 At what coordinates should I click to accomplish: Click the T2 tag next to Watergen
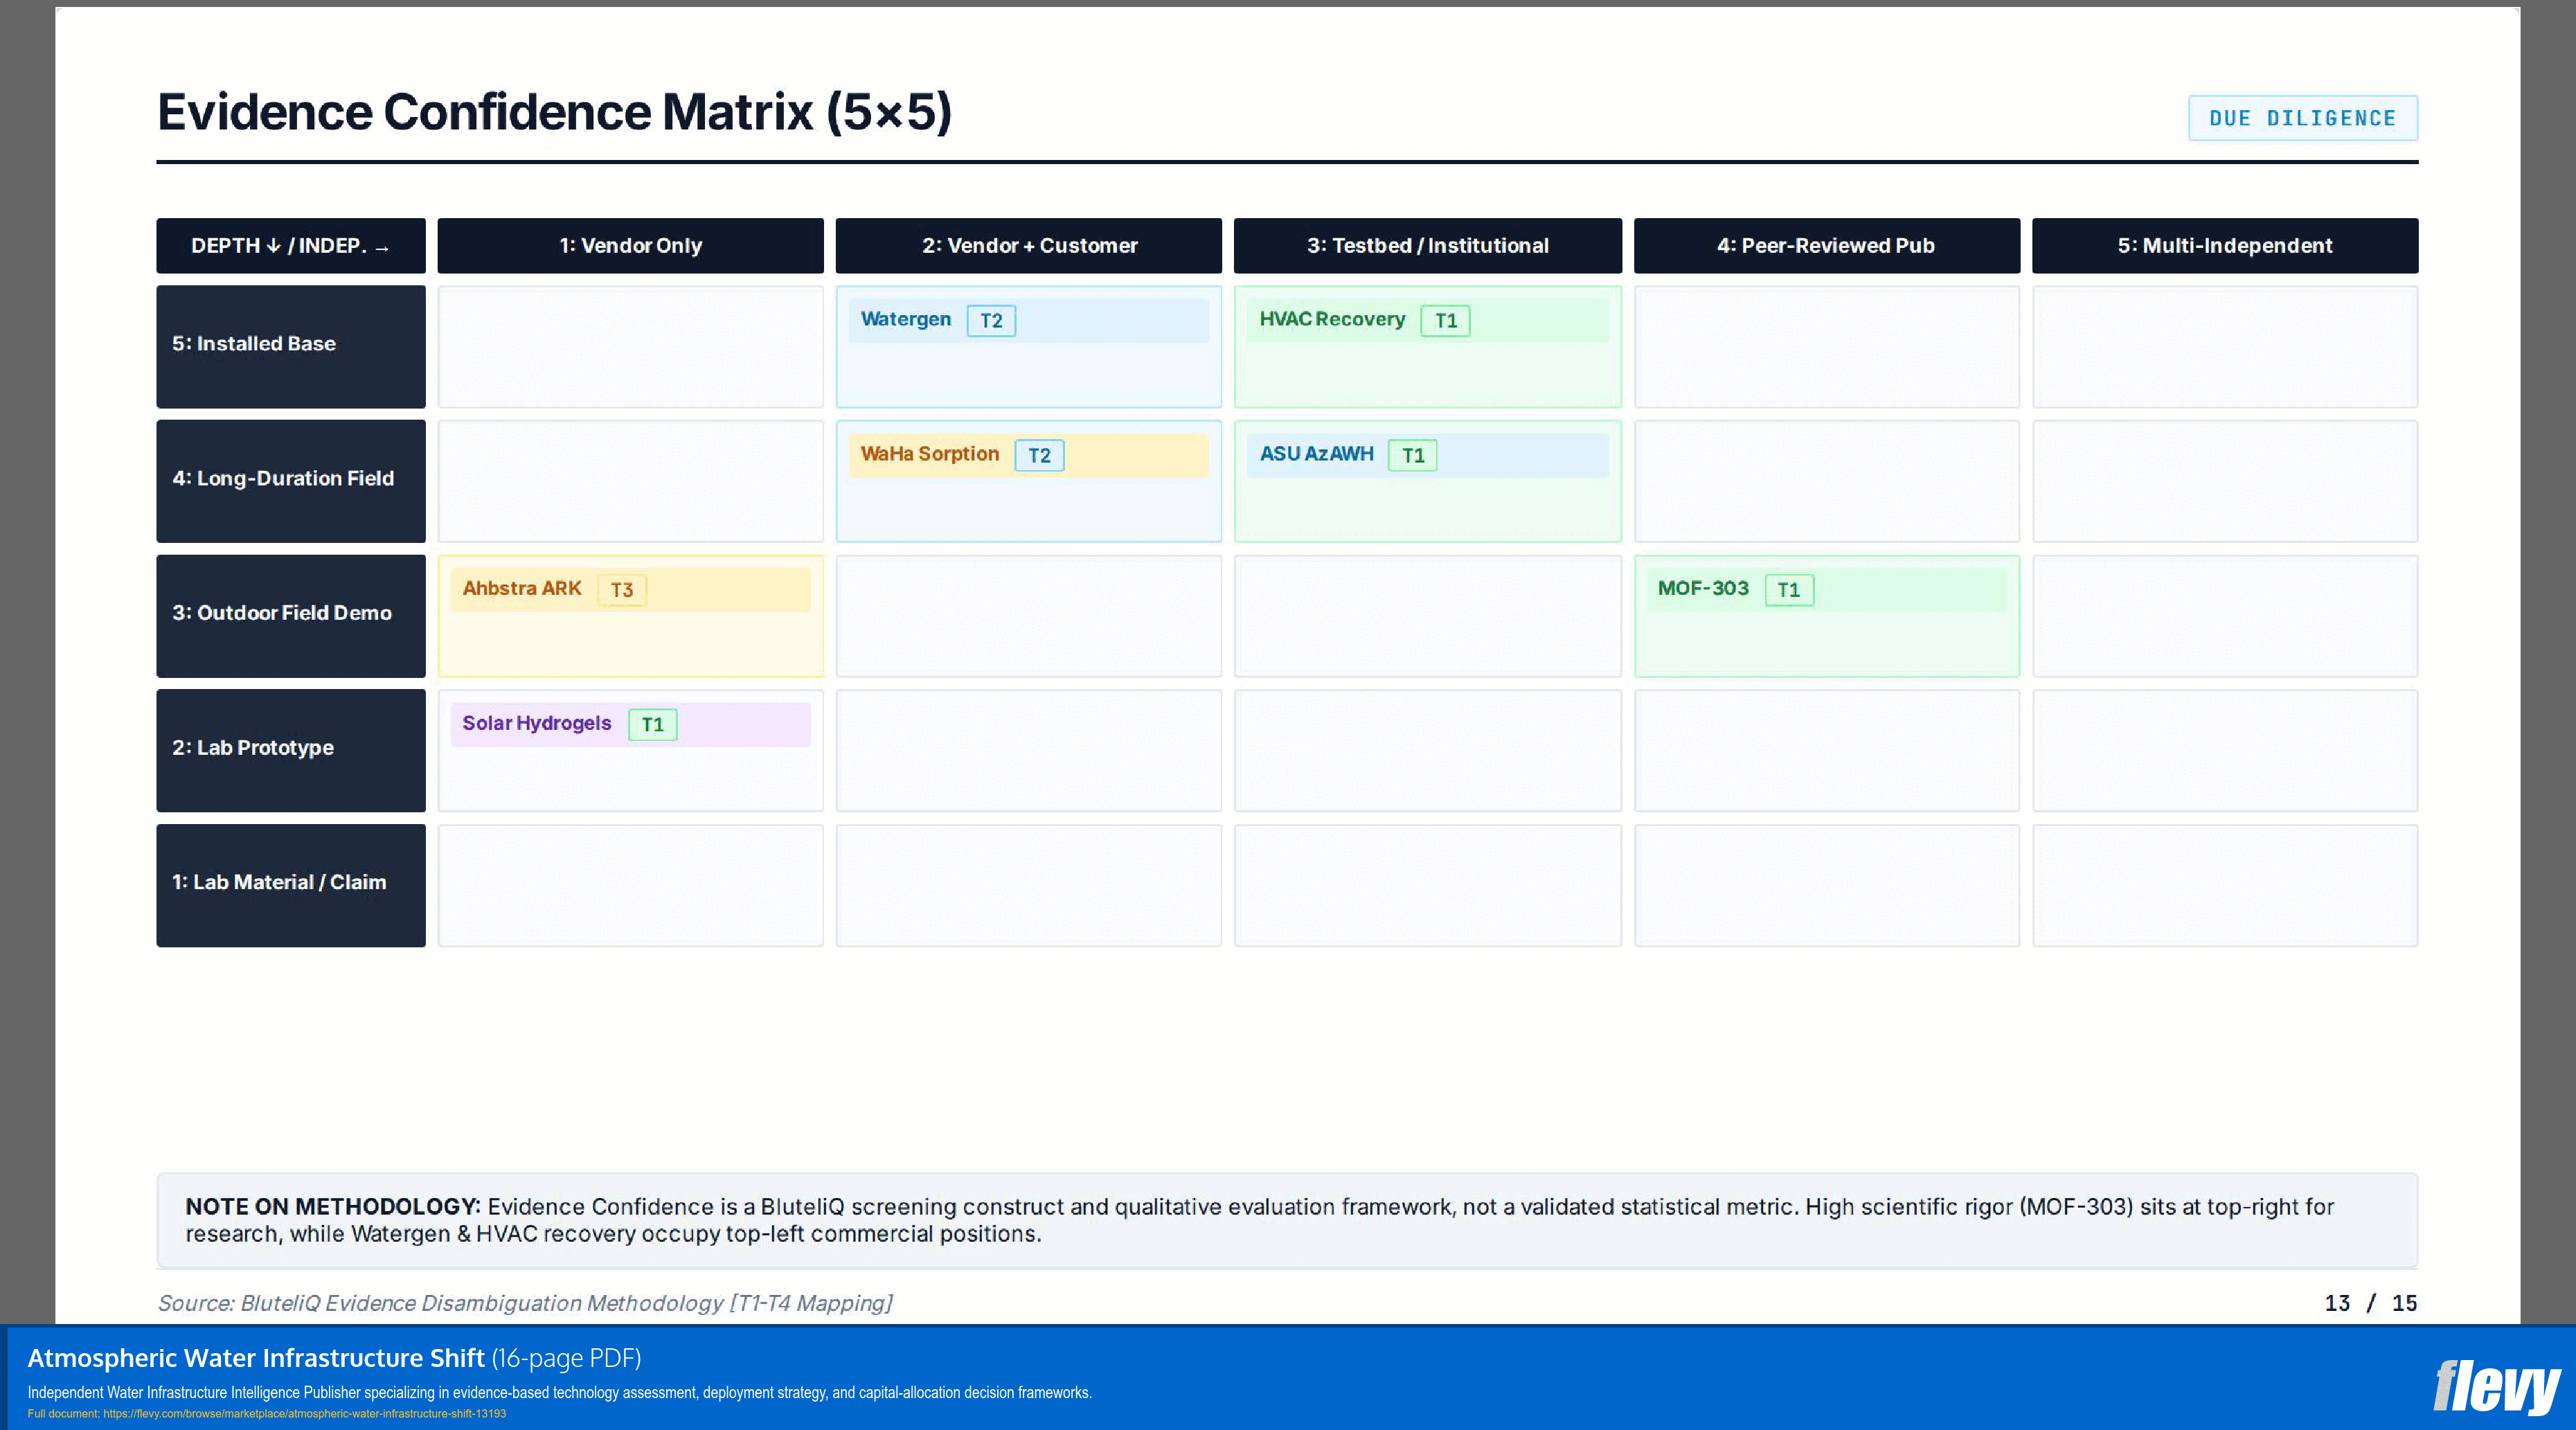pyautogui.click(x=991, y=321)
